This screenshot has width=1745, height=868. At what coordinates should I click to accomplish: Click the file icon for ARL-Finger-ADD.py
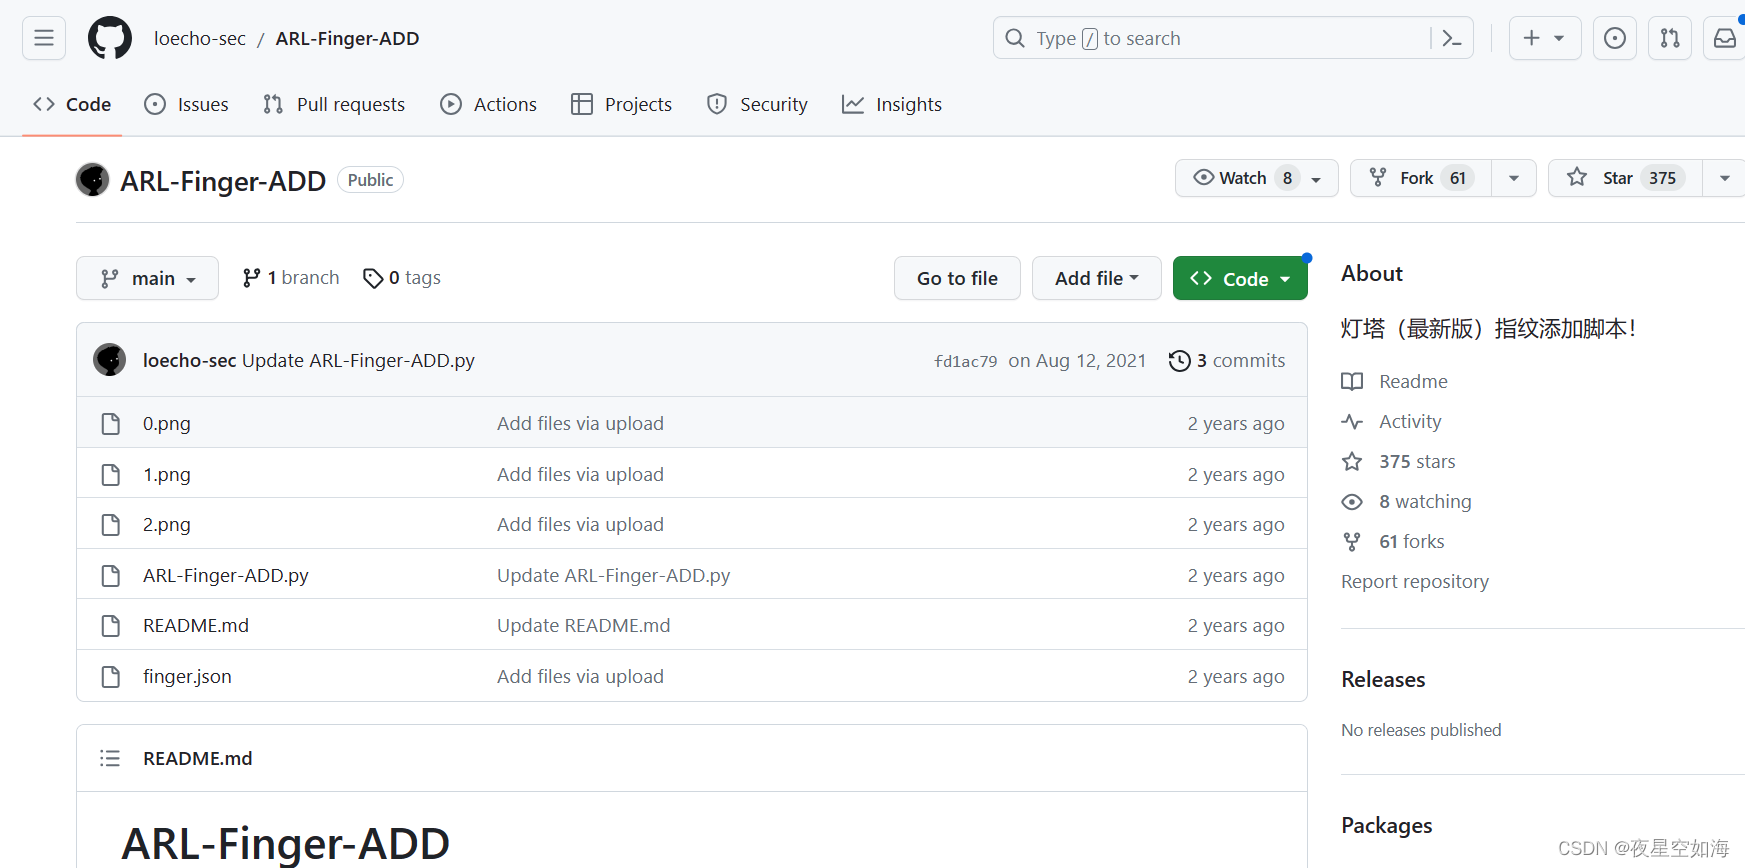111,576
